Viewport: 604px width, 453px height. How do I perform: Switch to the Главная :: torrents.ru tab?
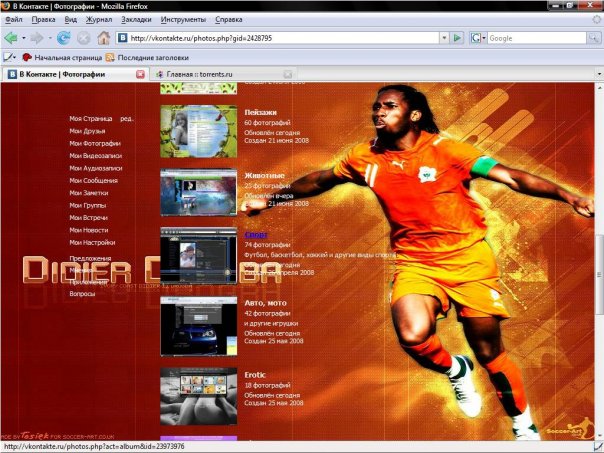coord(223,74)
